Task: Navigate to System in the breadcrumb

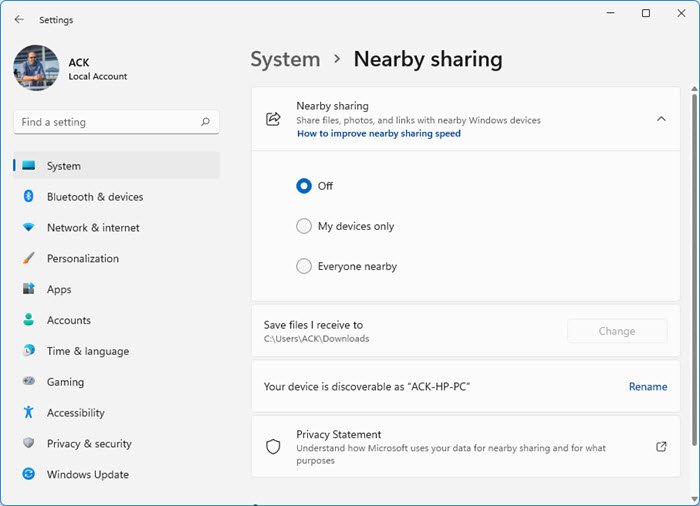Action: (x=285, y=59)
